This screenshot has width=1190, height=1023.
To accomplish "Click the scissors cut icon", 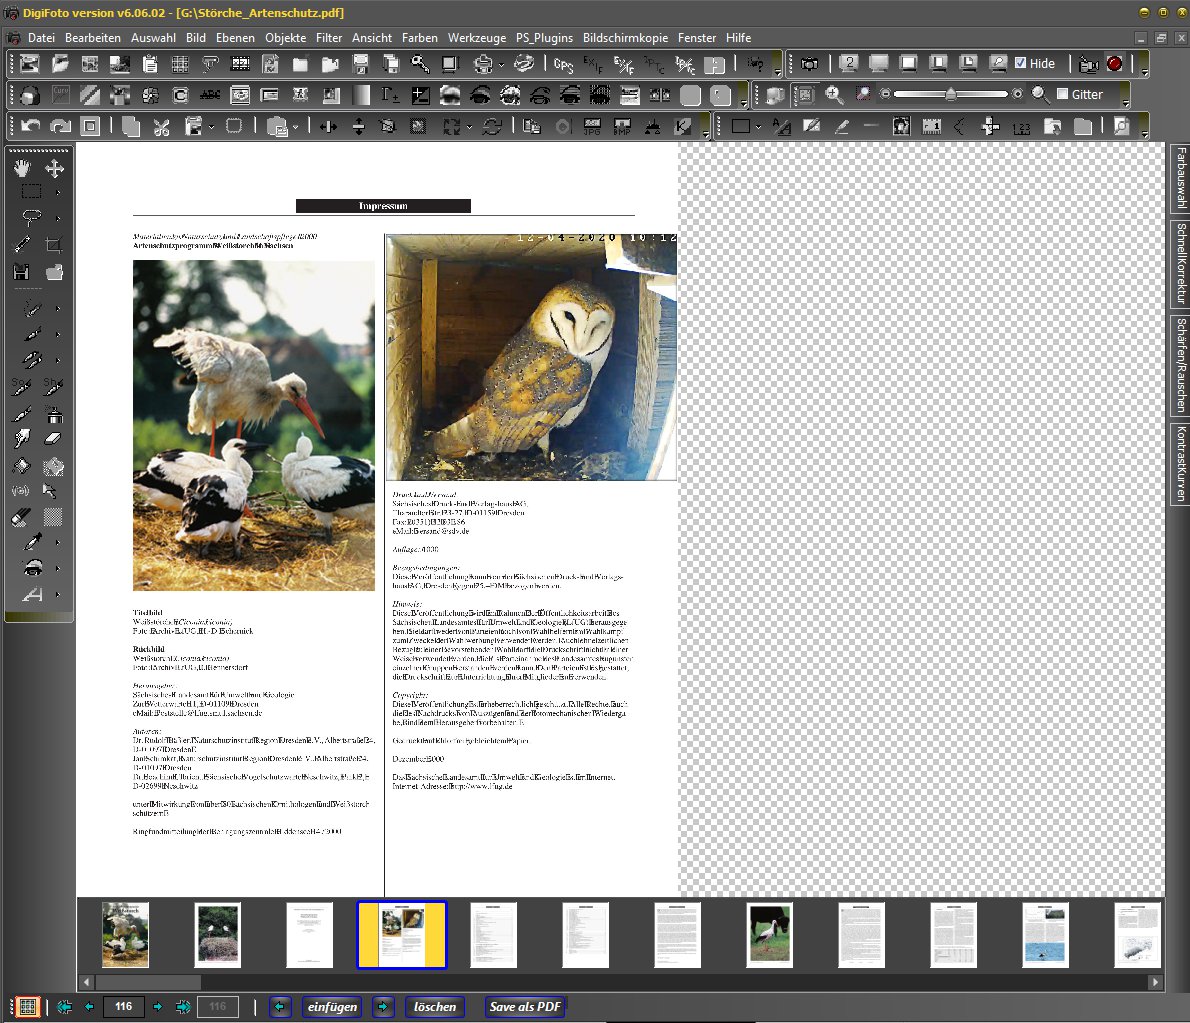I will [x=162, y=126].
